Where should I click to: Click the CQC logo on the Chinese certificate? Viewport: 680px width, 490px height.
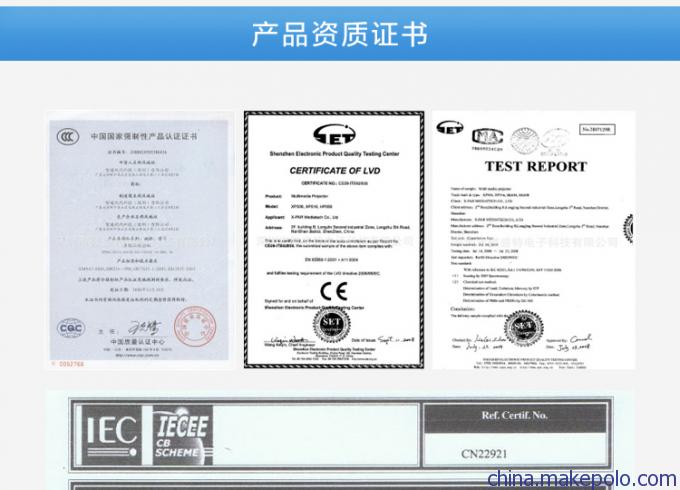click(71, 328)
